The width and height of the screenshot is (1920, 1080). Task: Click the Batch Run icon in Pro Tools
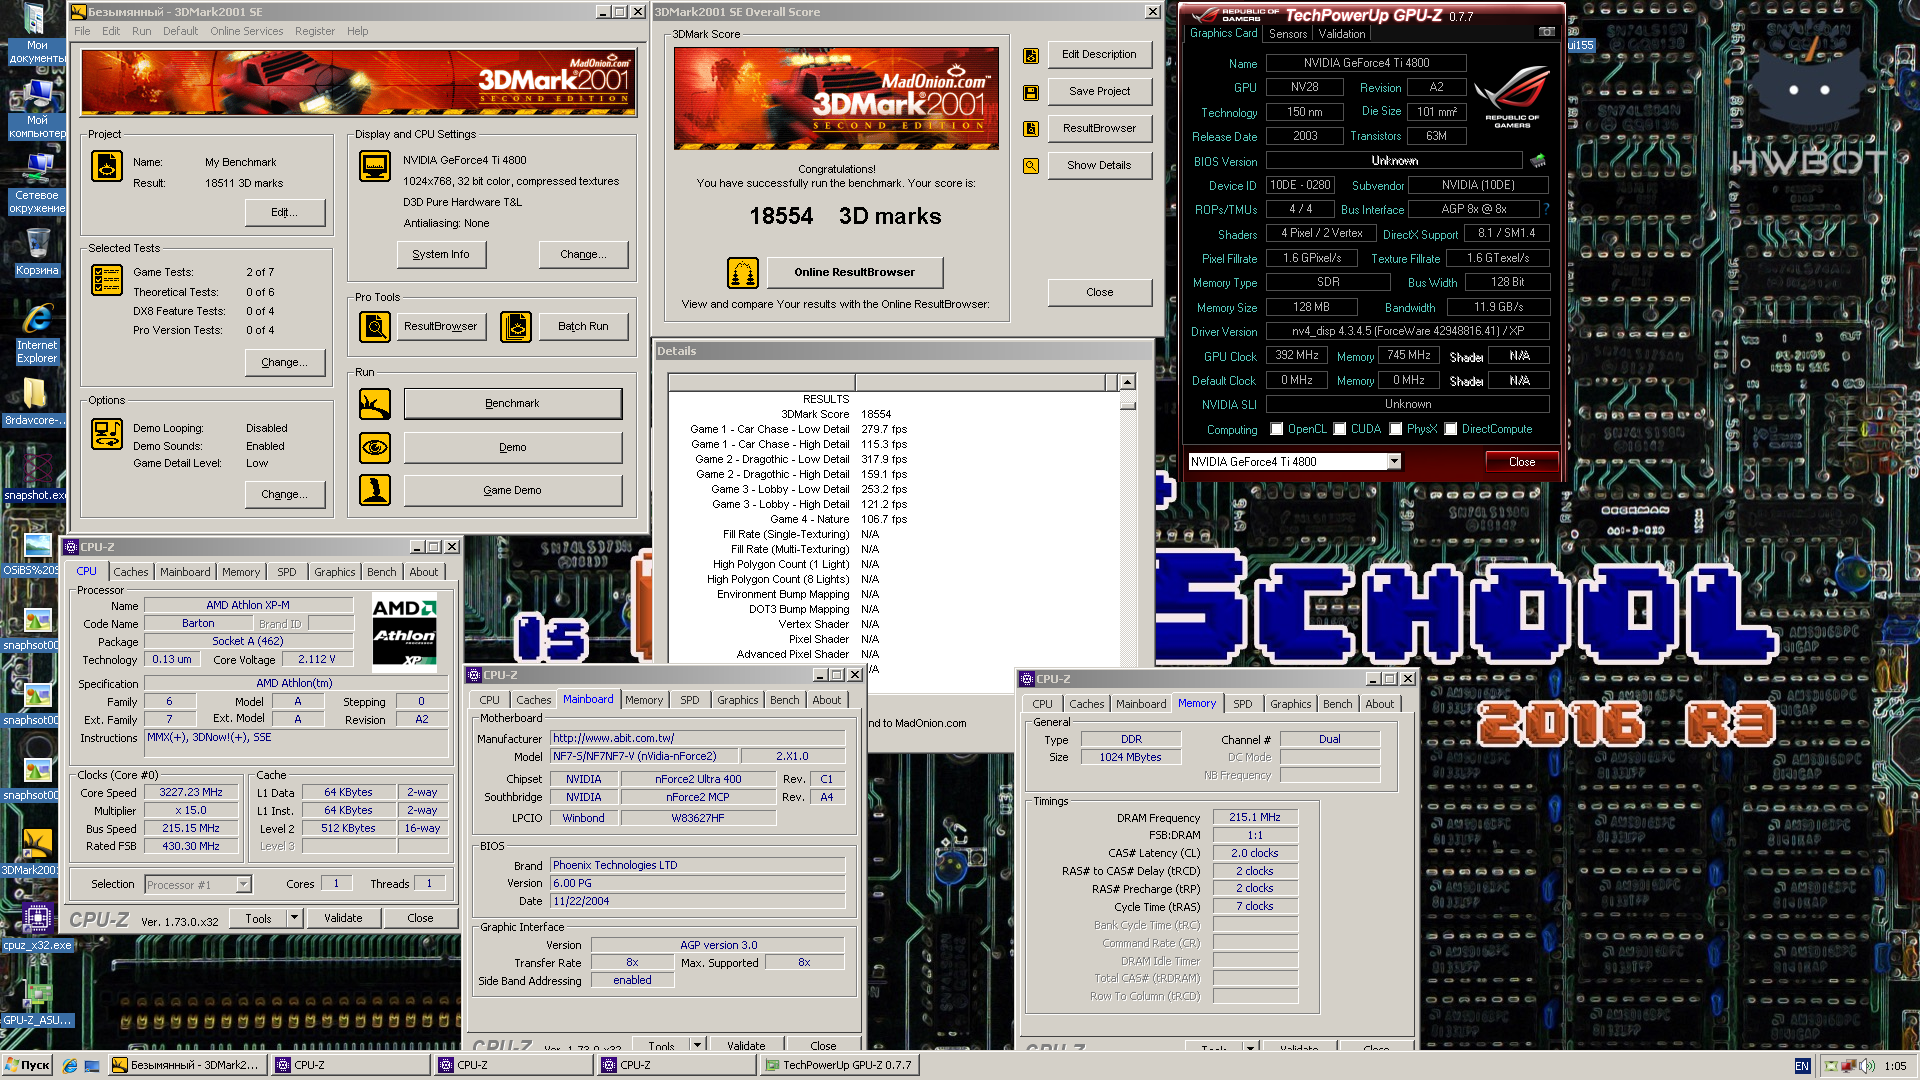516,326
